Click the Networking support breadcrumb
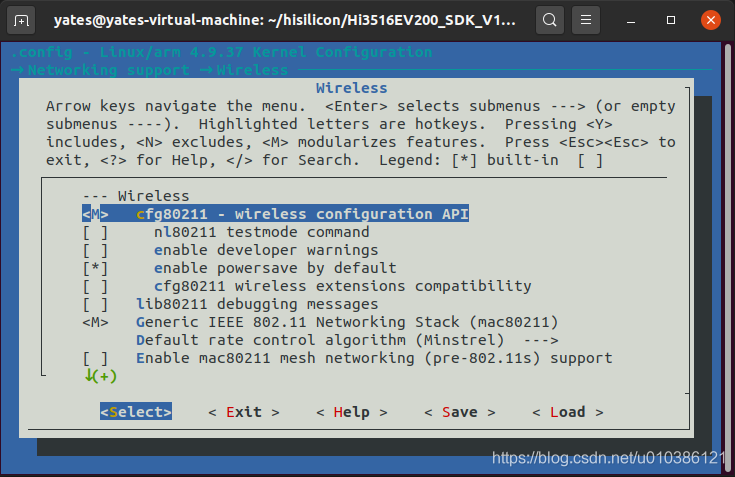Image resolution: width=735 pixels, height=477 pixels. point(108,70)
